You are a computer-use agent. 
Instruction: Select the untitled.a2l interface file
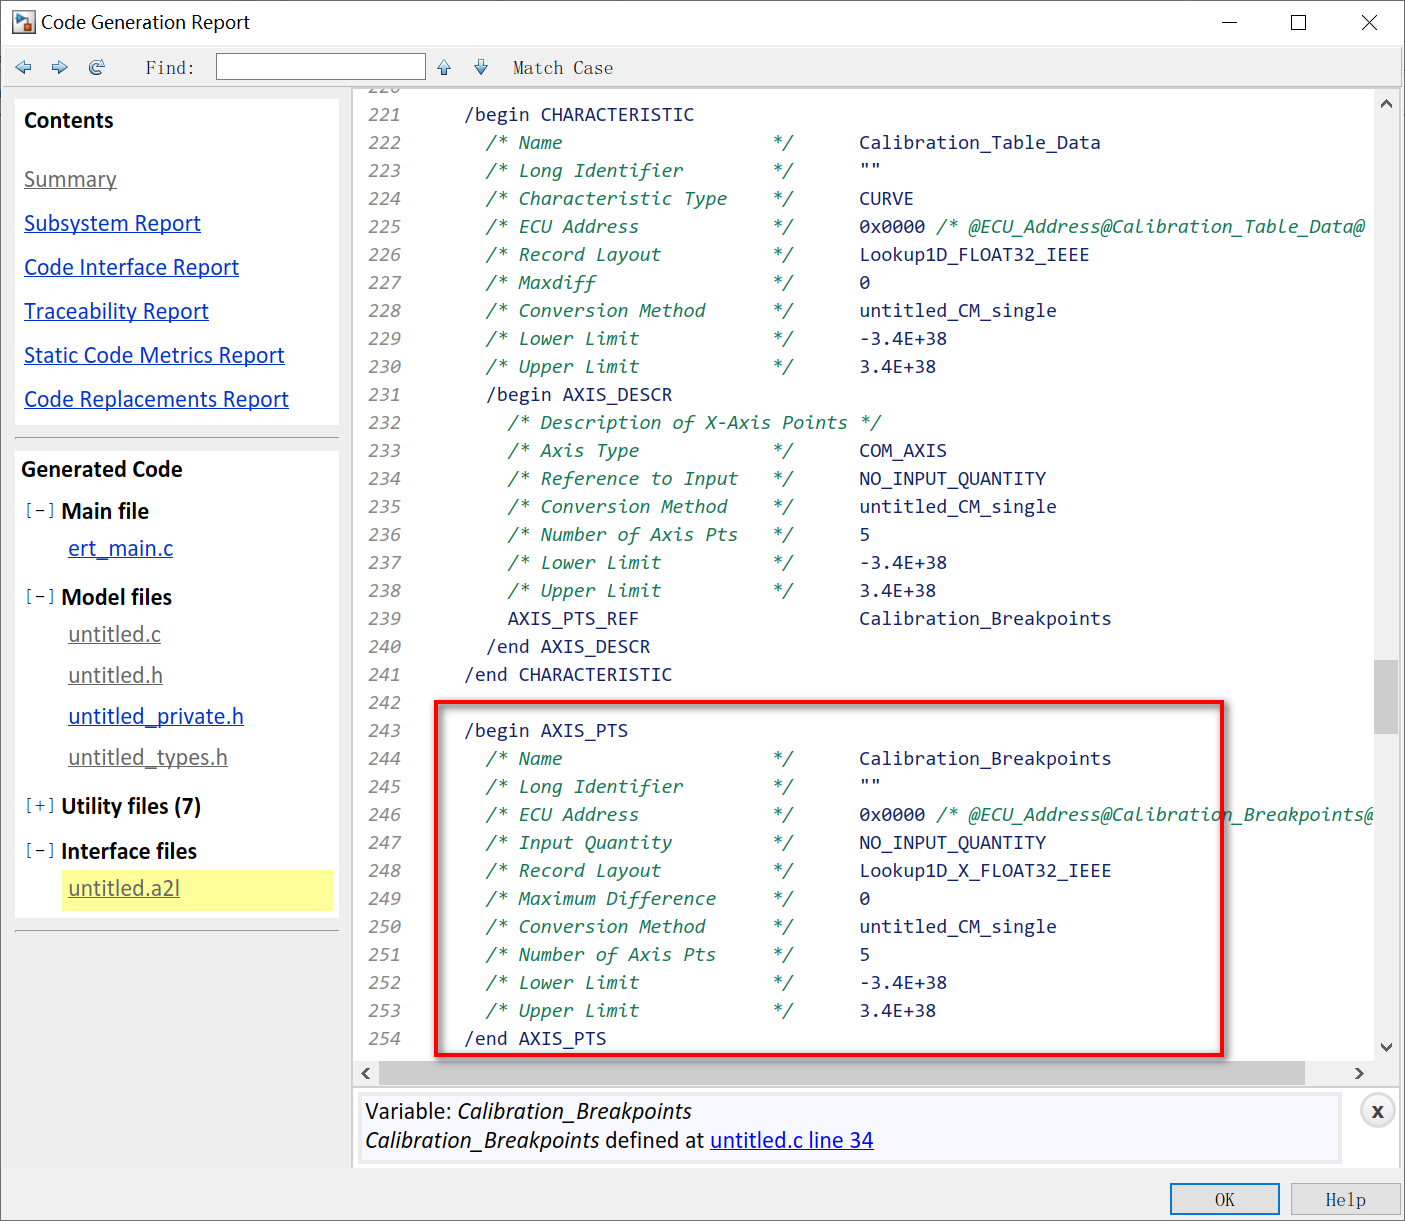tap(124, 888)
